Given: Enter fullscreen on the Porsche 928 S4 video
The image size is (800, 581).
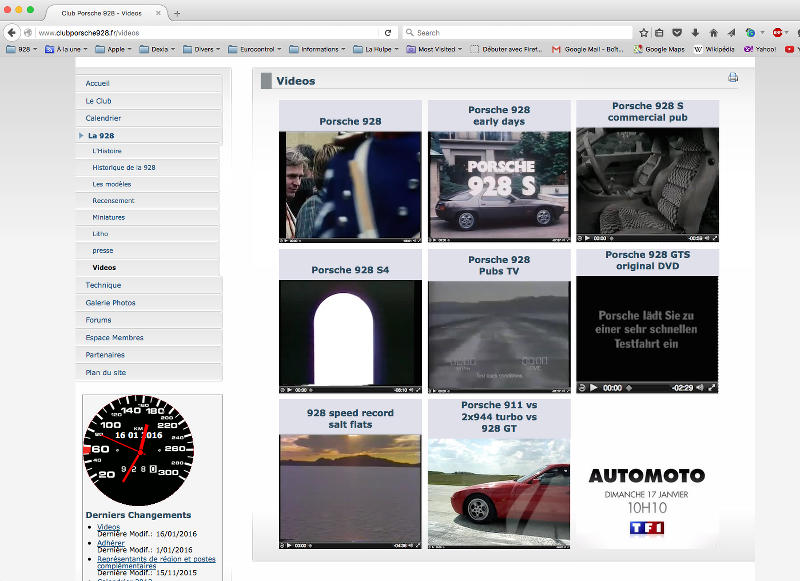Looking at the screenshot, I should pyautogui.click(x=418, y=390).
